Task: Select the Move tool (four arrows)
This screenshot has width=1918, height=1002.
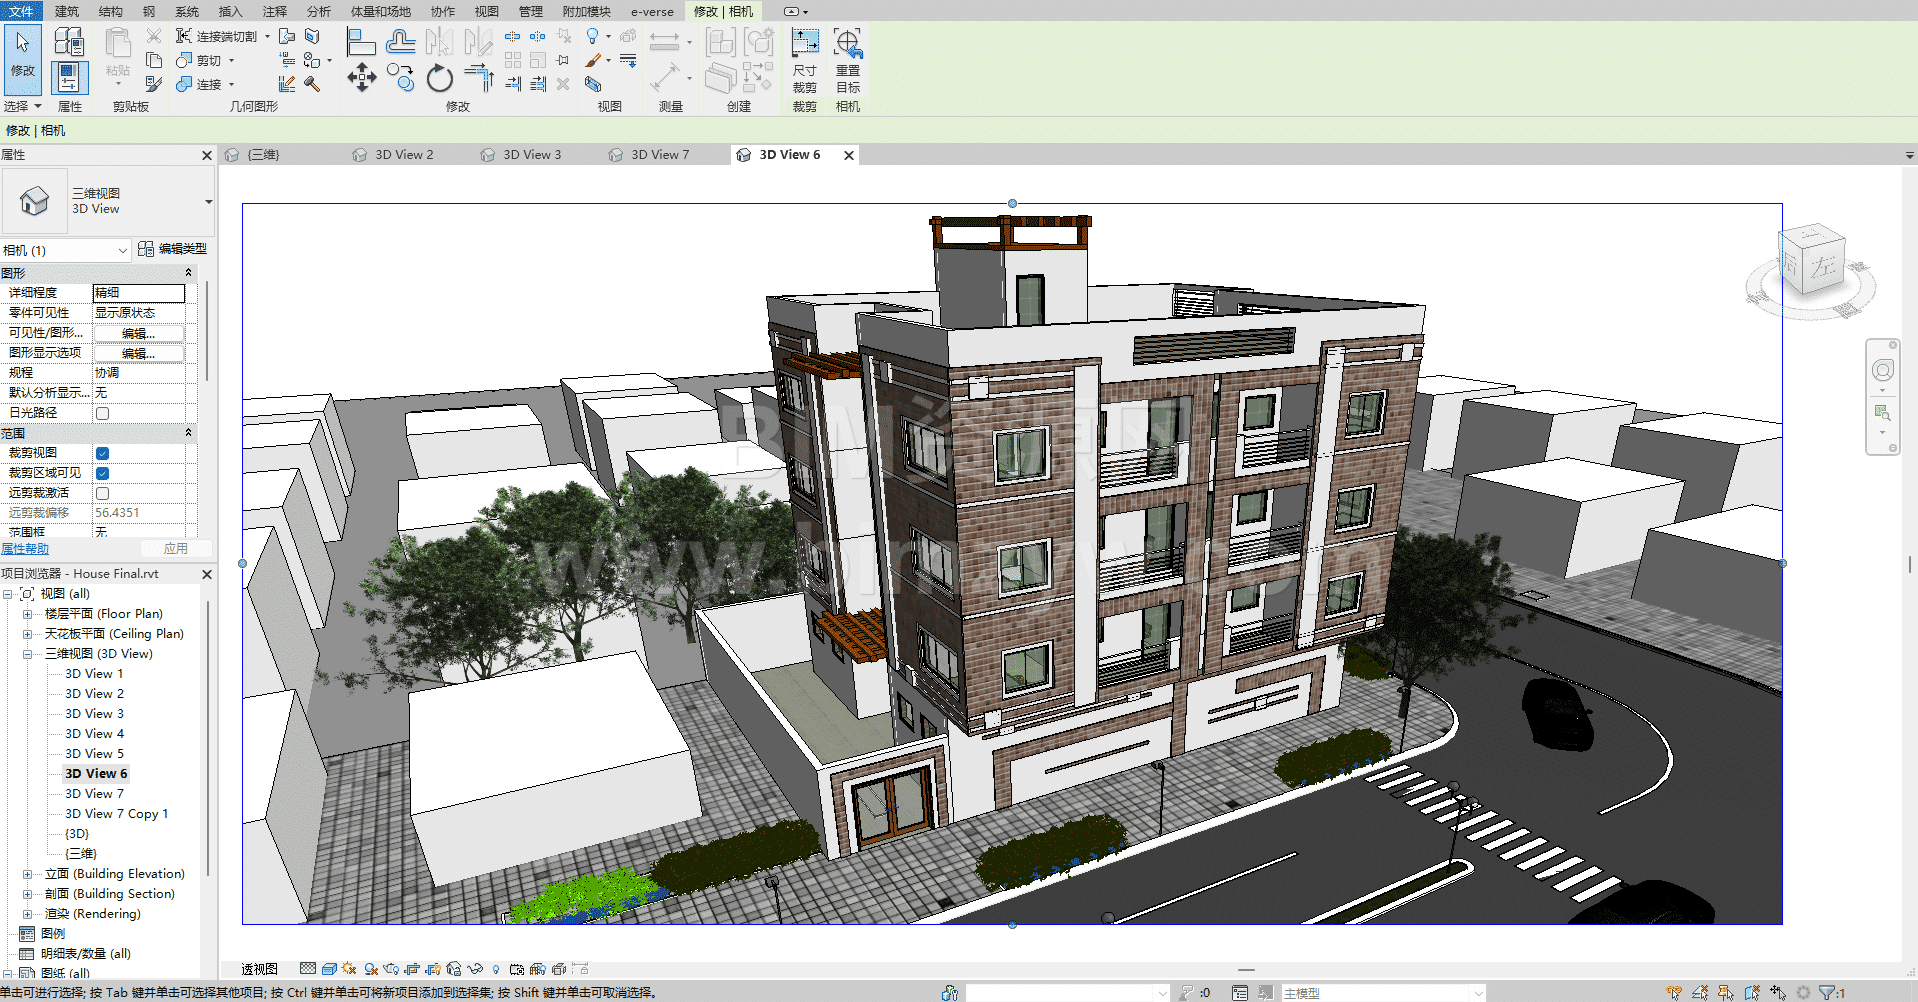Action: (x=361, y=78)
